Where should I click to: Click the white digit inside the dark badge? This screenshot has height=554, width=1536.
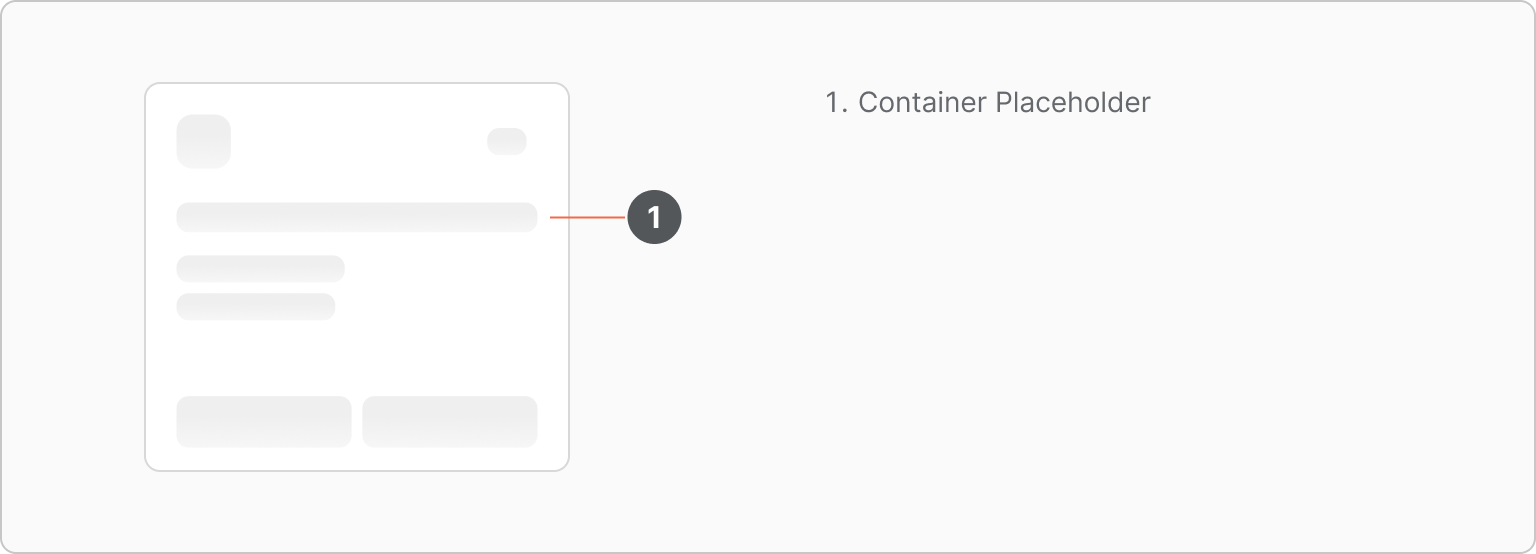coord(654,217)
